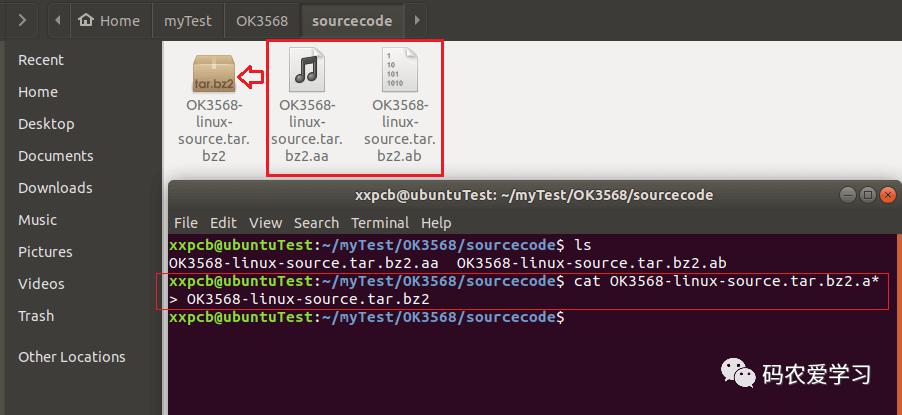
Task: Open the terminal Edit menu
Action: [x=223, y=223]
